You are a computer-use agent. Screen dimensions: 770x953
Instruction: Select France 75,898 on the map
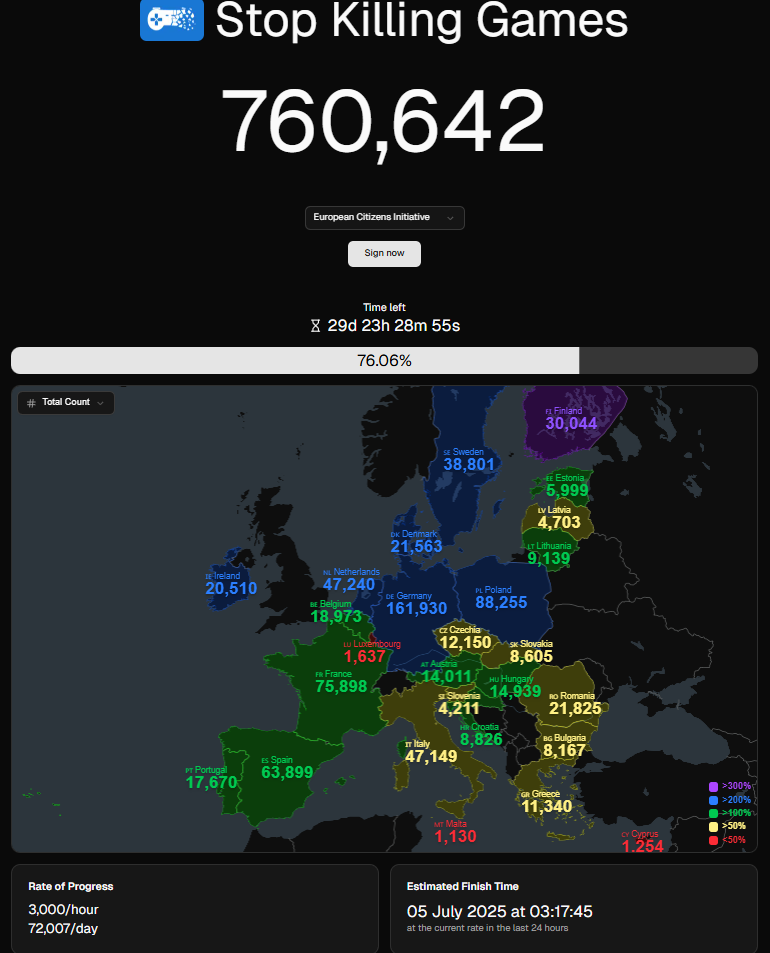(341, 681)
